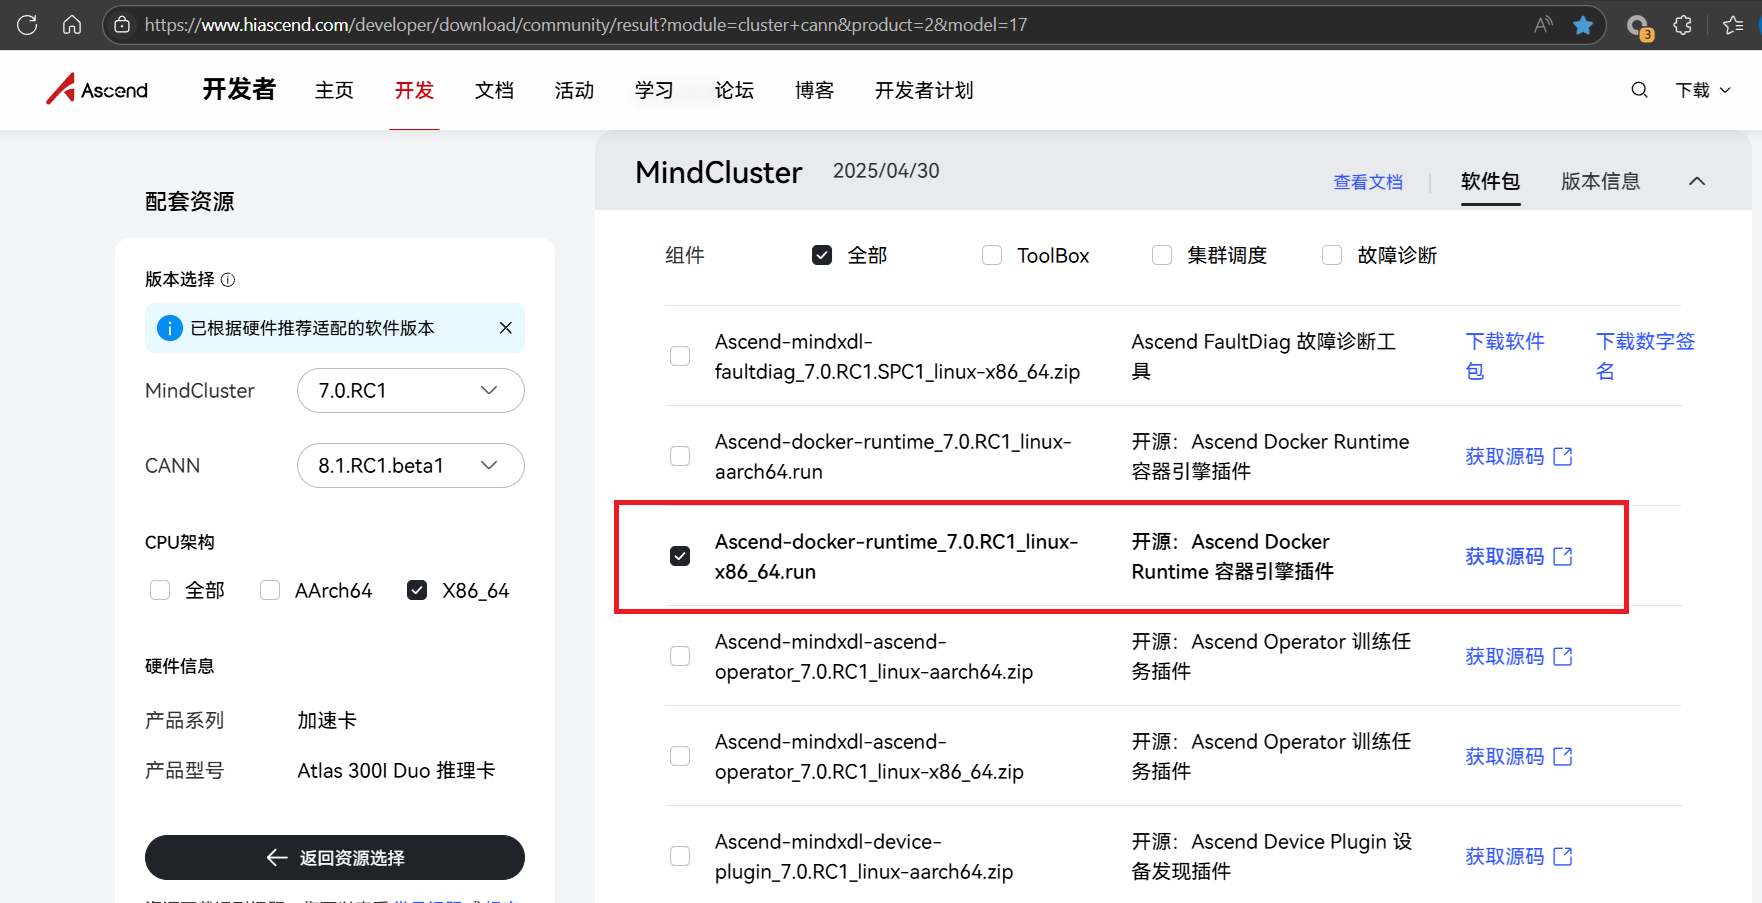Open the 论坛 navigation item
This screenshot has width=1762, height=903.
734,90
